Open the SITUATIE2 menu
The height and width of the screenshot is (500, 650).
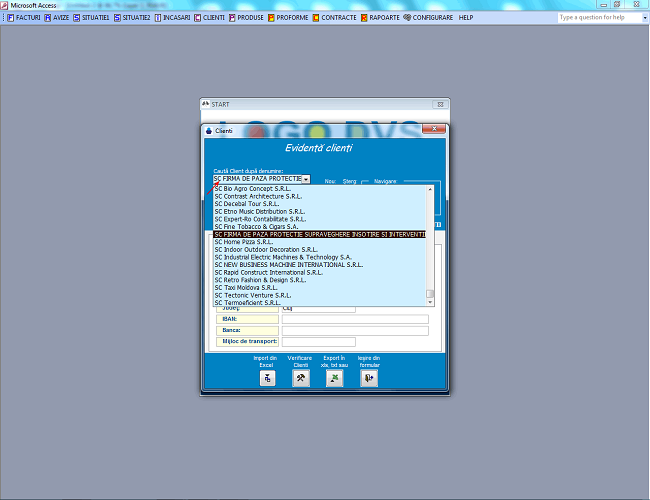tap(132, 17)
